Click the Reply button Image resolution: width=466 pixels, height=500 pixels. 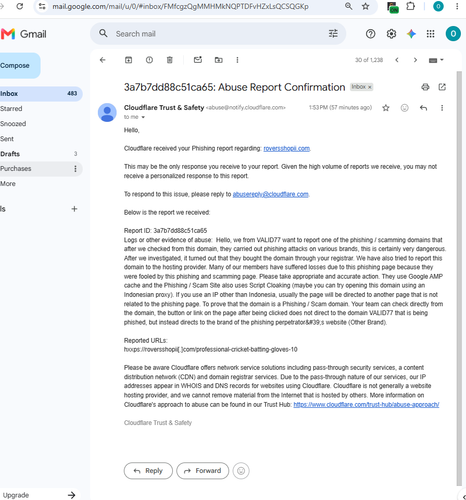pyautogui.click(x=148, y=471)
